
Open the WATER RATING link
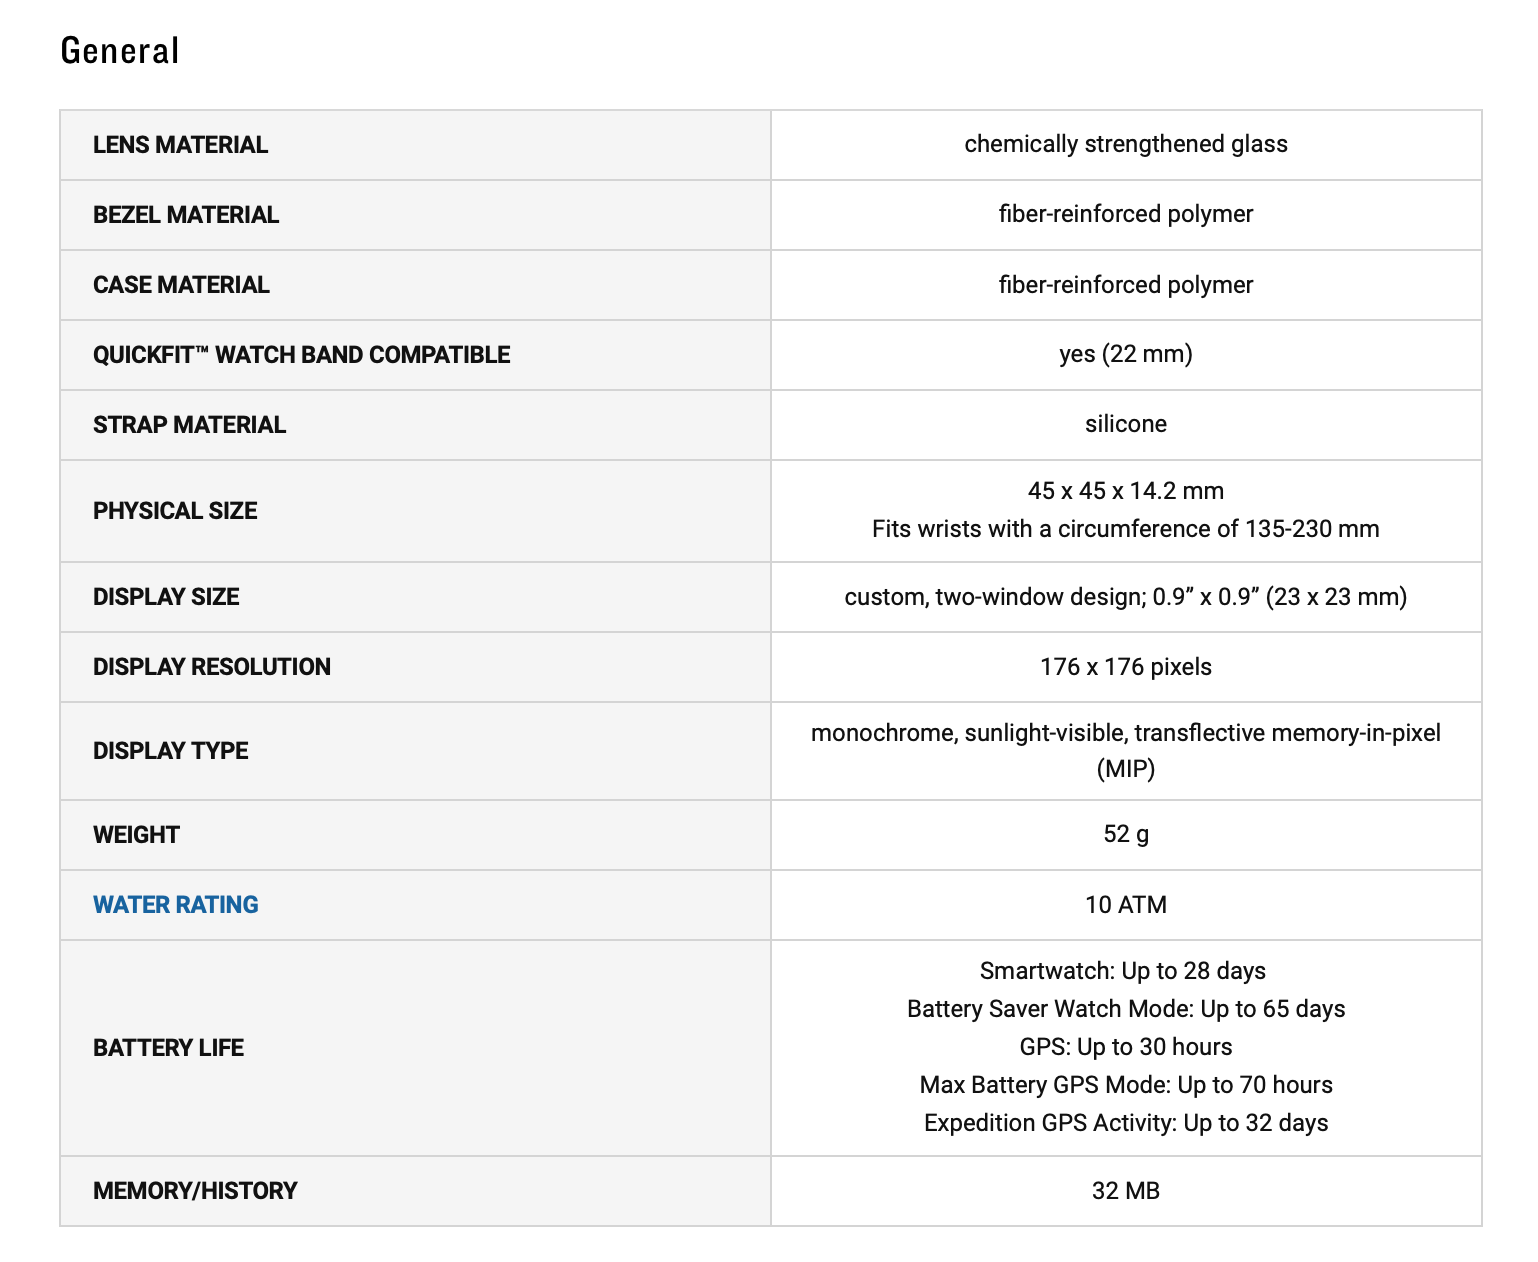pyautogui.click(x=175, y=905)
